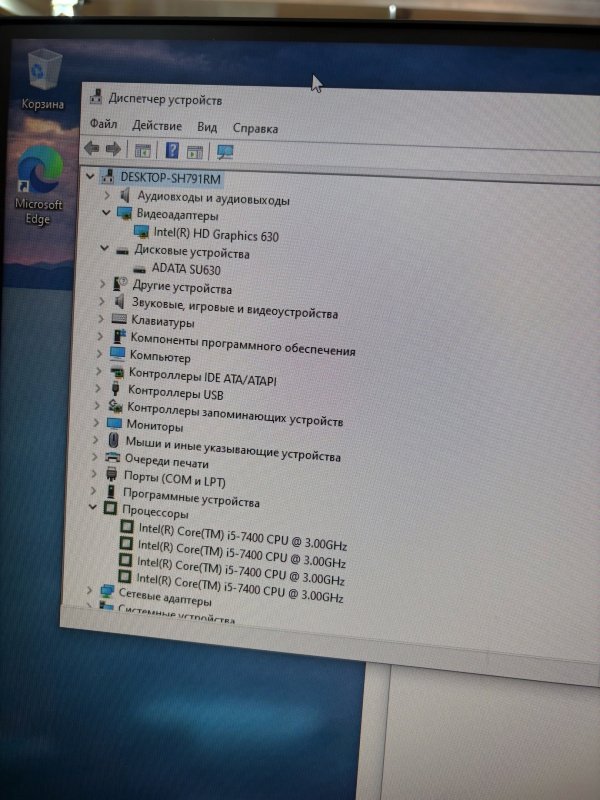Expand Звуковые, игровые и видеоустройства category
Viewport: 600px width, 800px height.
point(102,301)
